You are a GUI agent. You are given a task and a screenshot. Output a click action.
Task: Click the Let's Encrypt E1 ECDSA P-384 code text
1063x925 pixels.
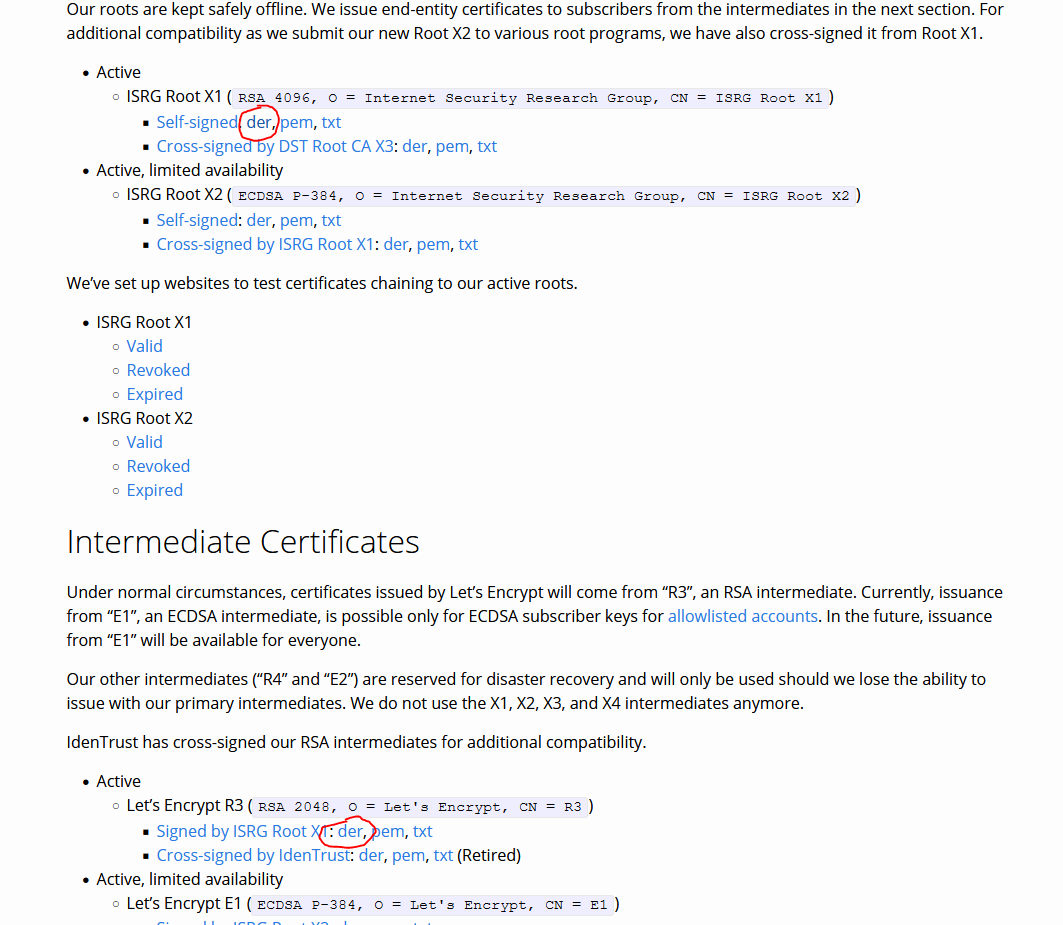432,905
